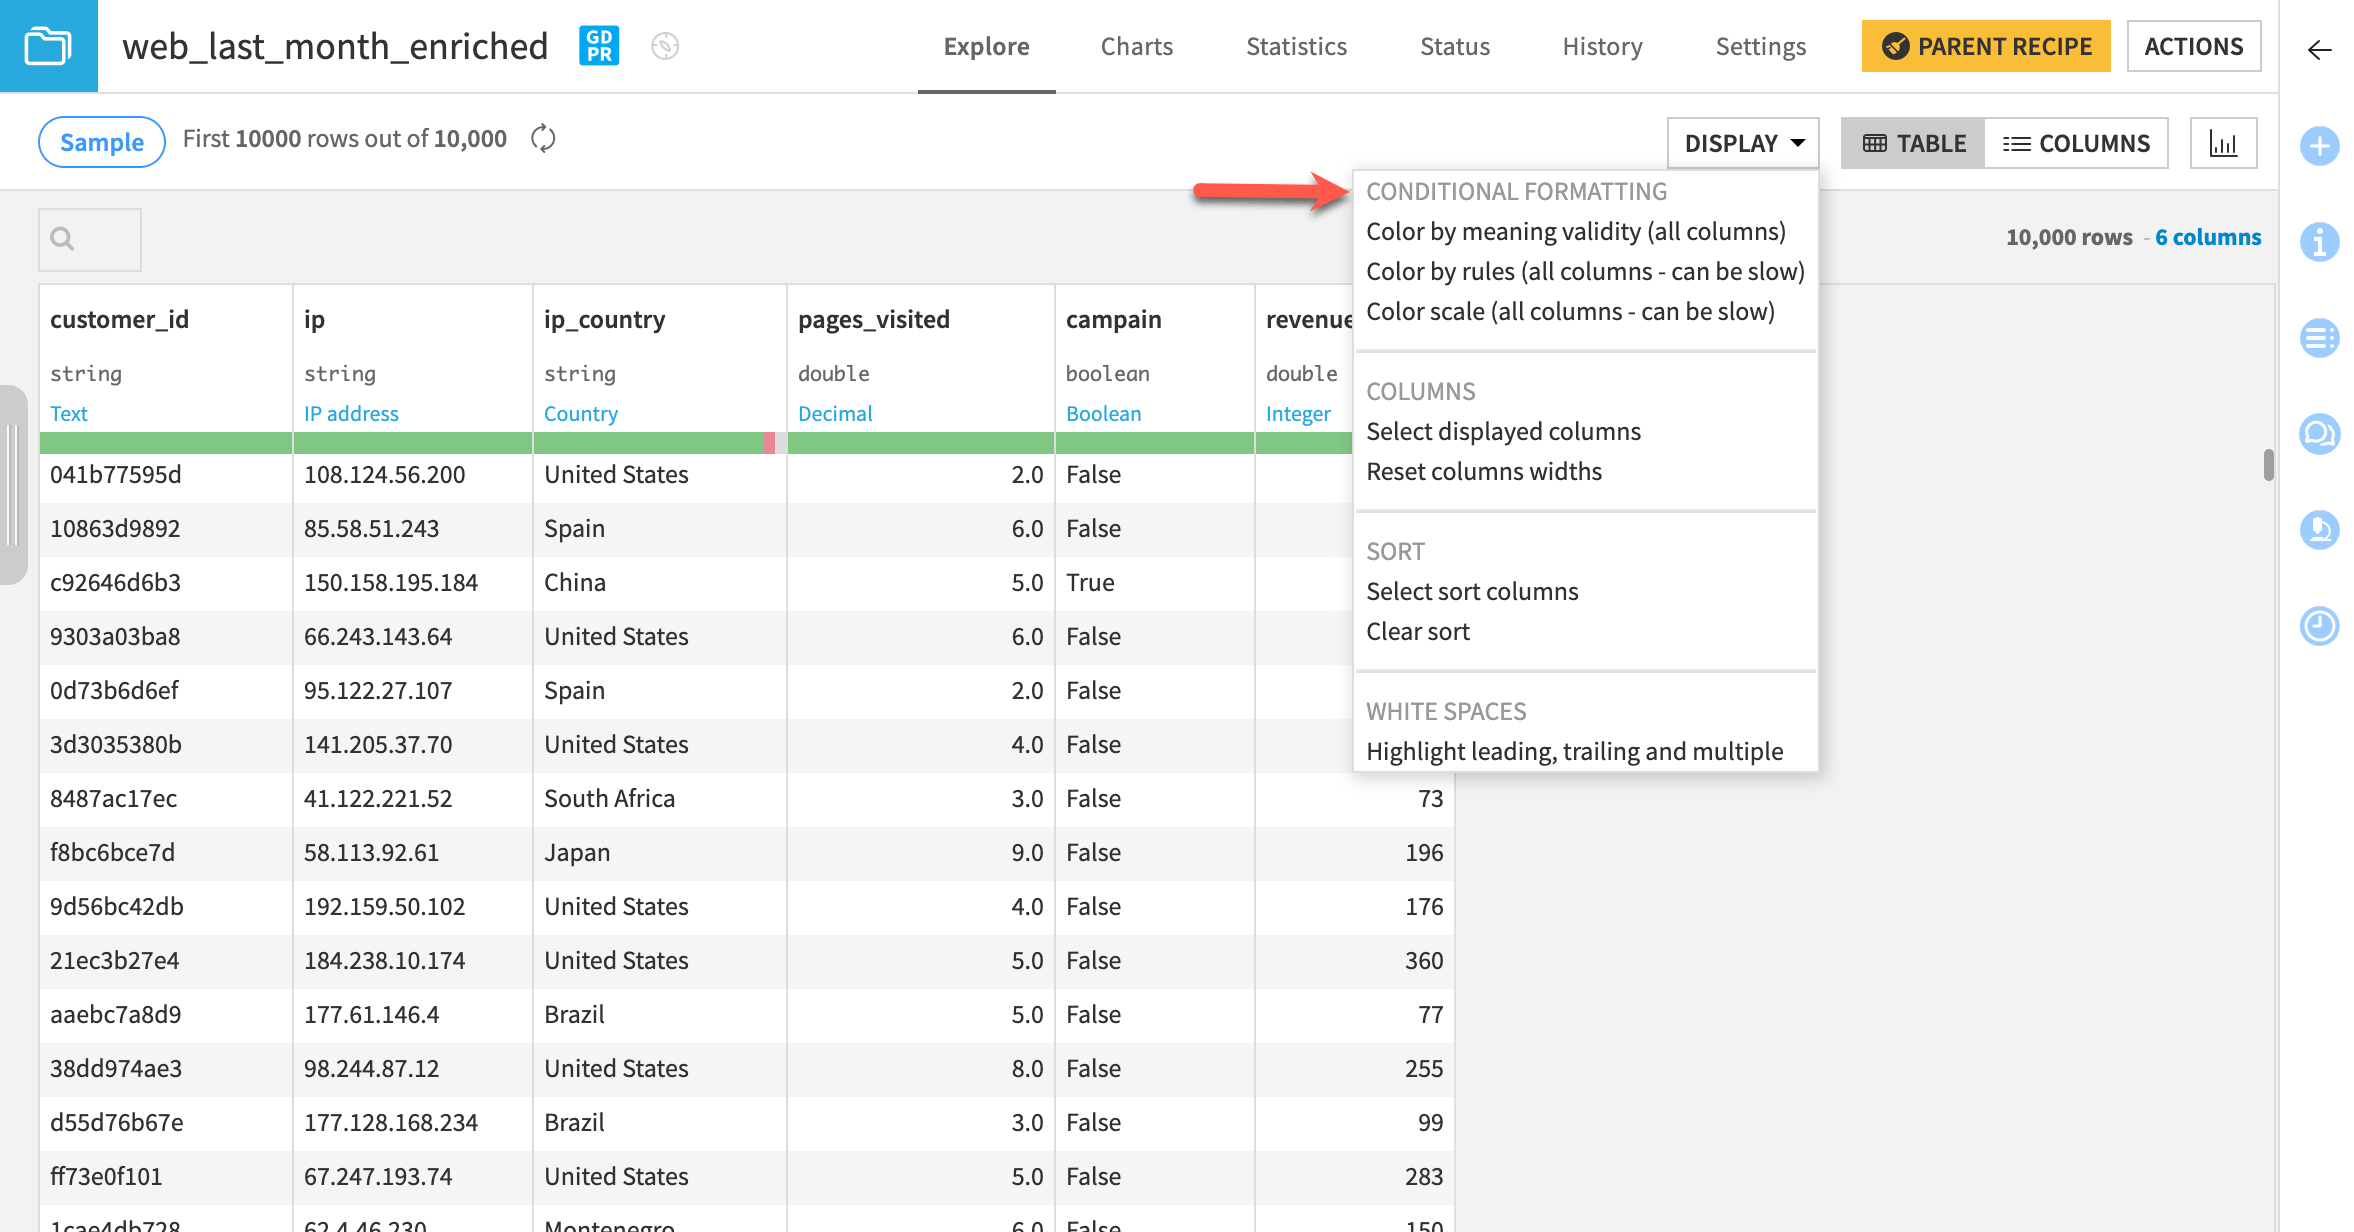Viewport: 2354px width, 1232px height.
Task: Select the cell 98.244.87.12
Action: tap(413, 1069)
